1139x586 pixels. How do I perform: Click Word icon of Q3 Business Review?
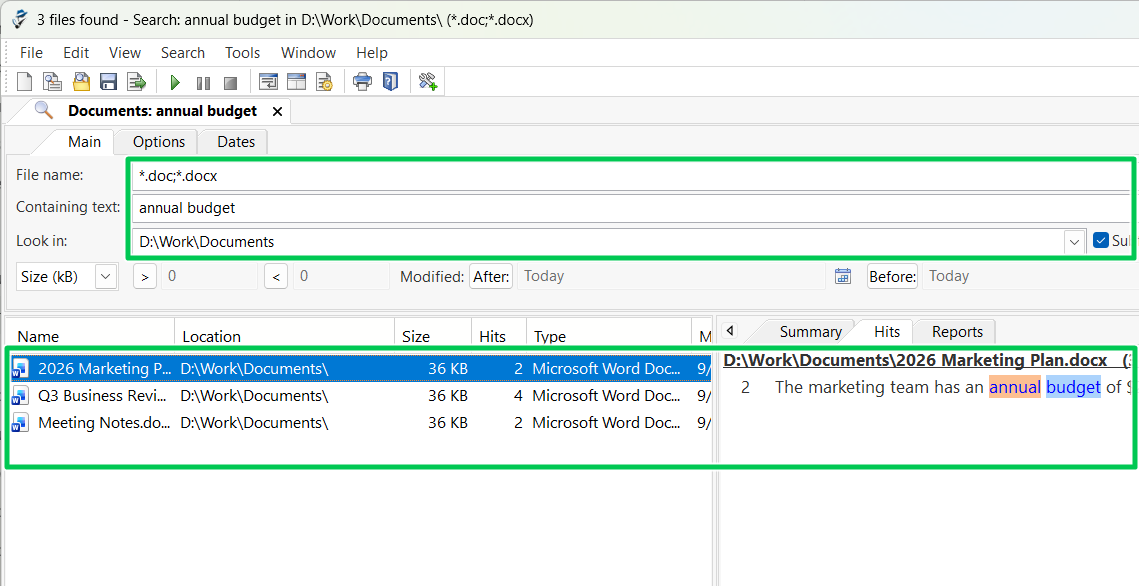[x=20, y=396]
